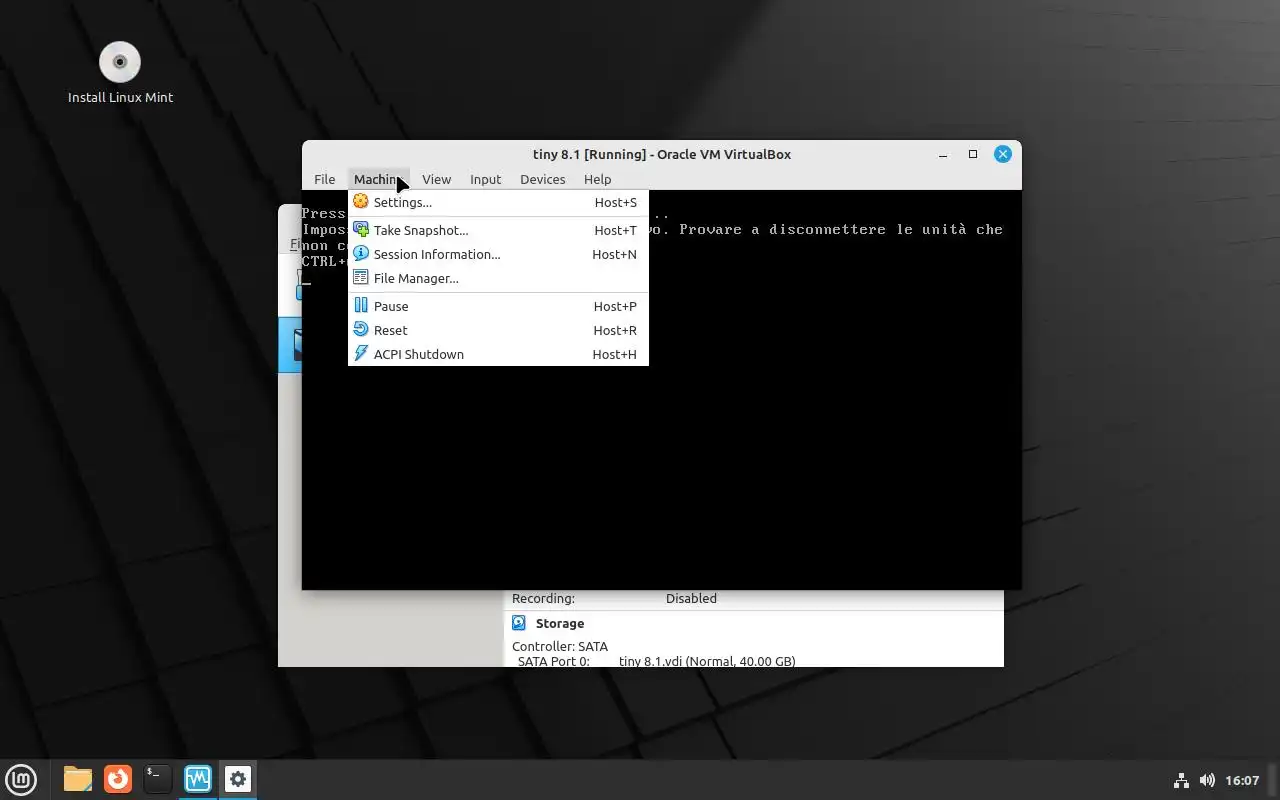Open Settings from the Machine menu
The image size is (1280, 800).
point(498,202)
